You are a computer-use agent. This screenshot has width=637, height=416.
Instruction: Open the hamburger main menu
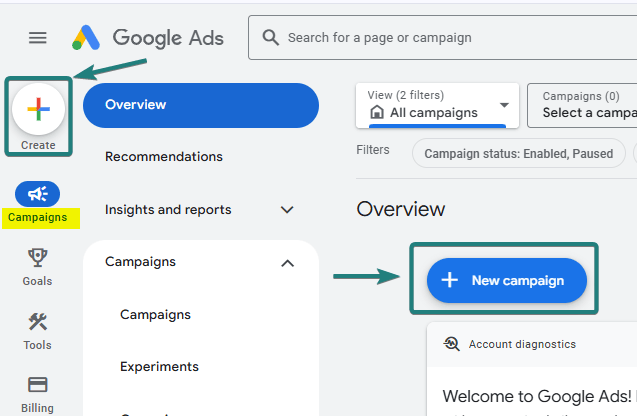point(37,38)
